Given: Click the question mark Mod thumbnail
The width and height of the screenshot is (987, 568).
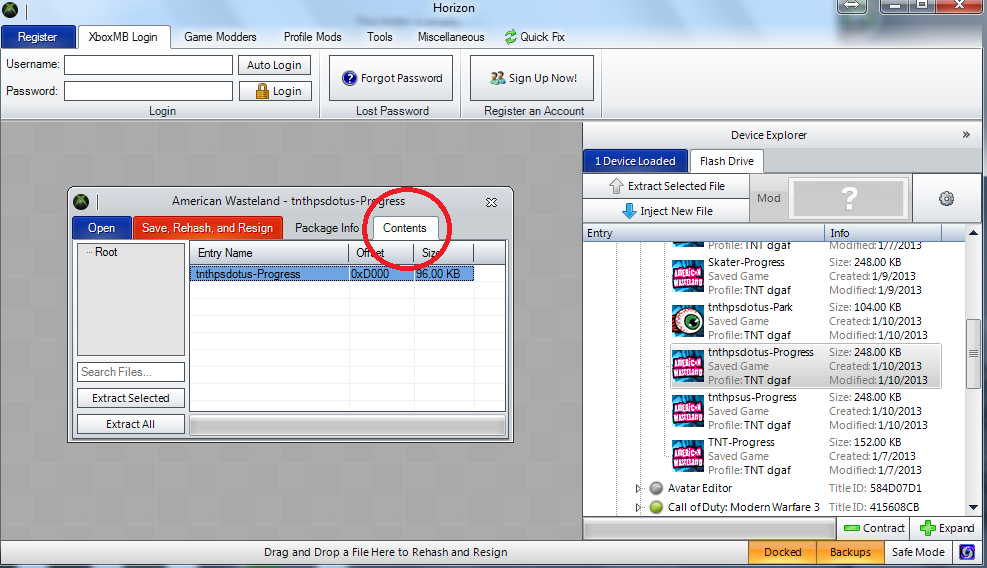Looking at the screenshot, I should click(849, 198).
